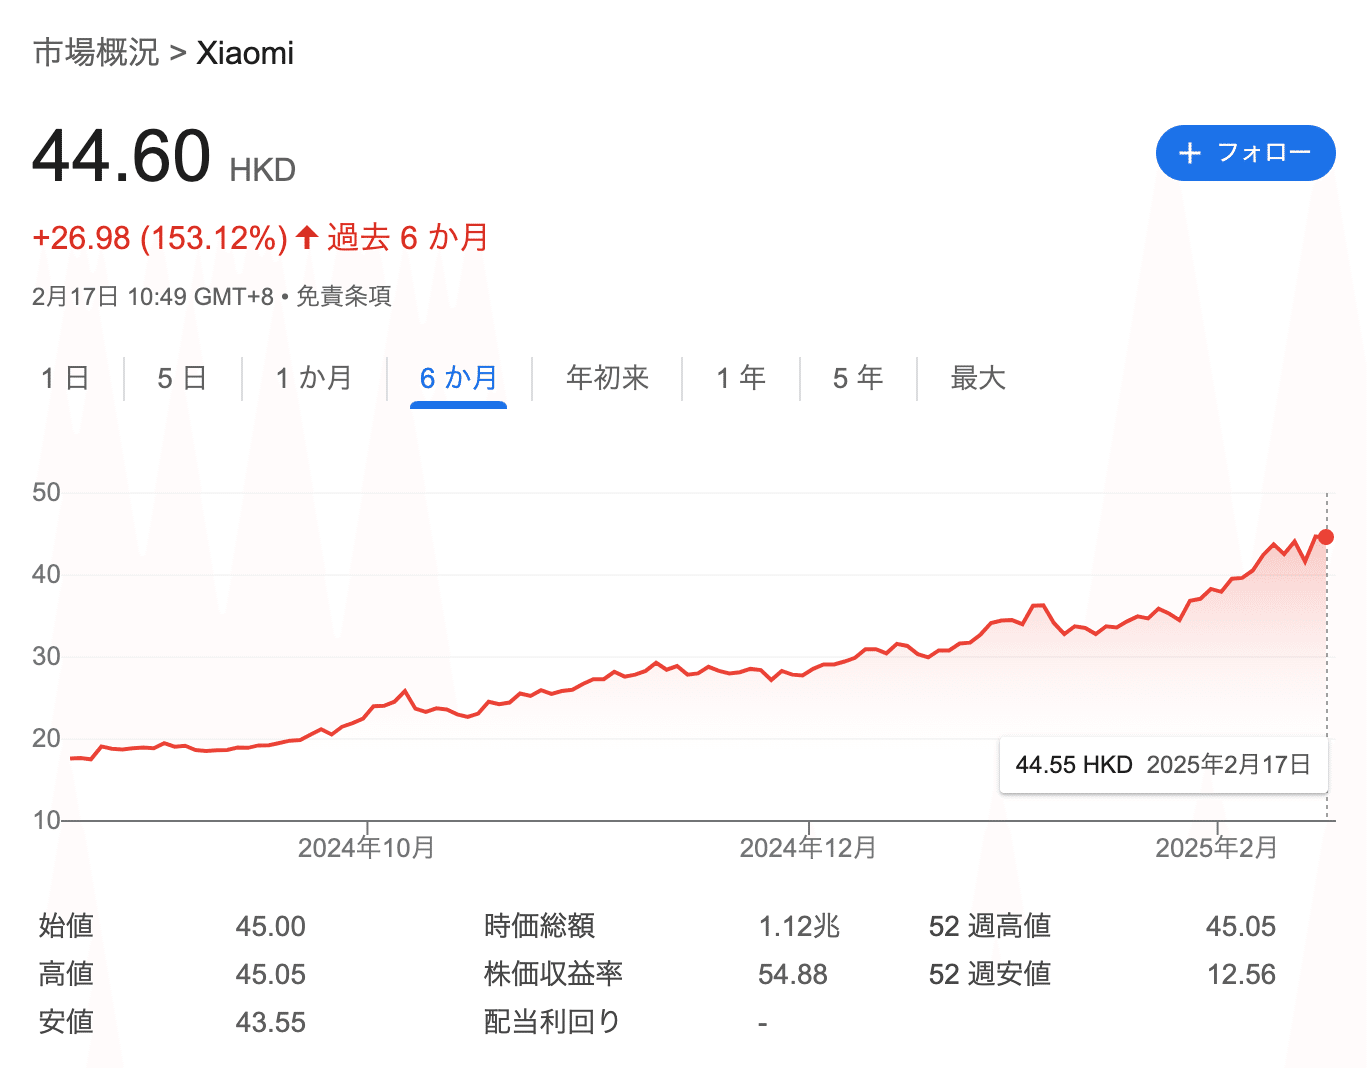Click the red up arrow beside the change
The height and width of the screenshot is (1068, 1368).
307,238
